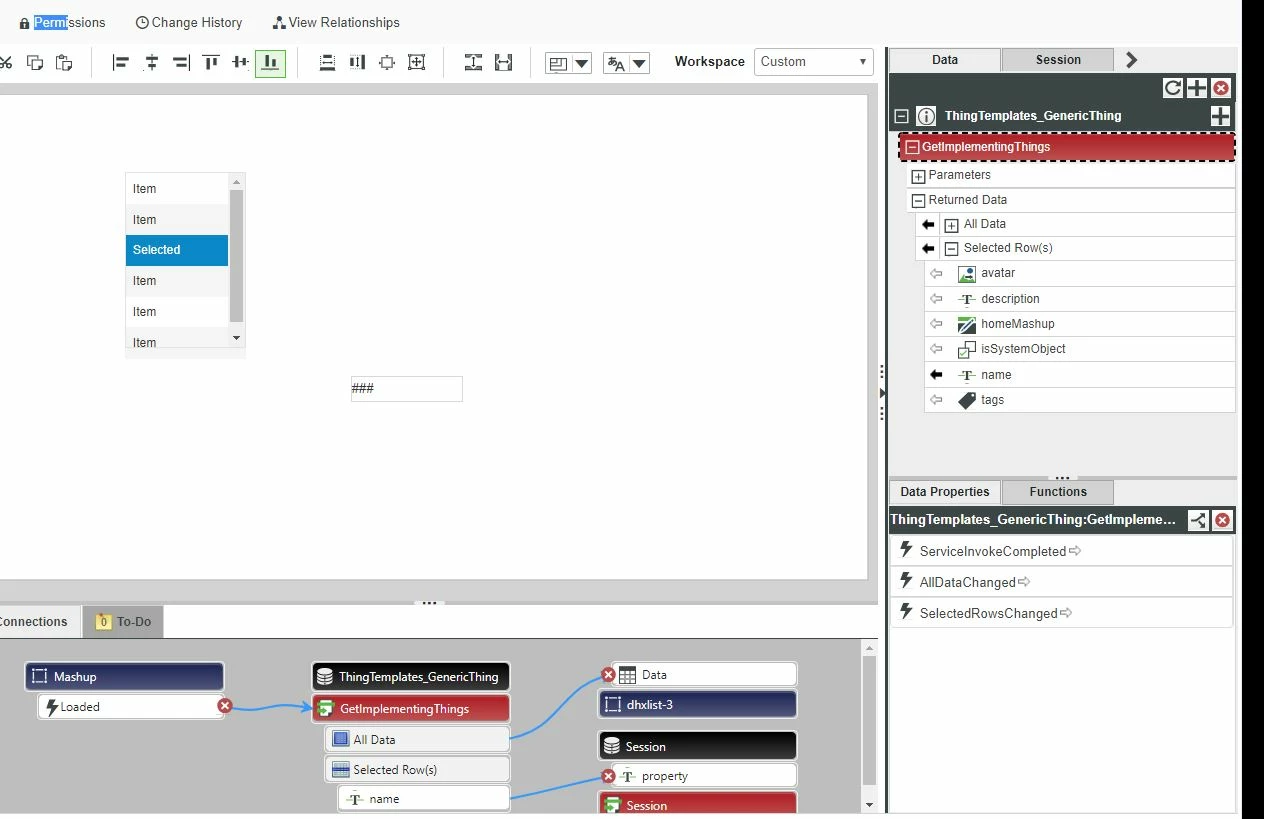
Task: Collapse the GetImplementingThings service node
Action: pyautogui.click(x=912, y=147)
